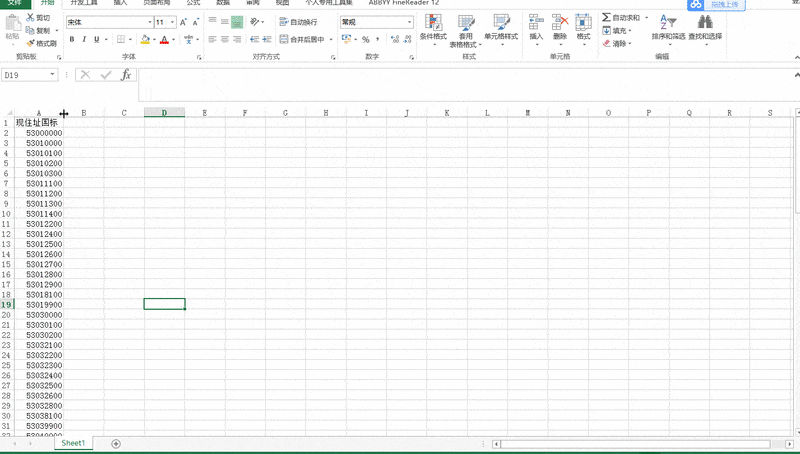Open the File (文件) tab
The width and height of the screenshot is (800, 454).
(15, 3)
